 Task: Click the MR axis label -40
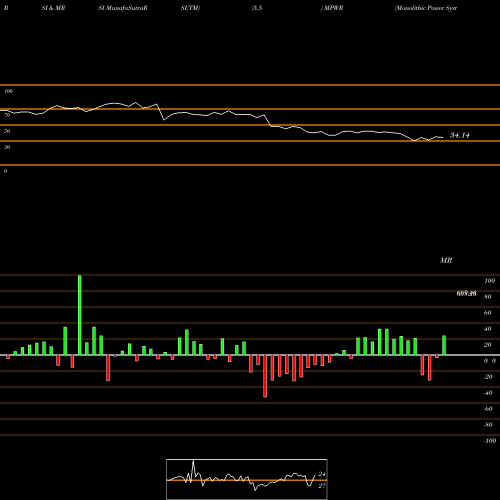[x=488, y=393]
